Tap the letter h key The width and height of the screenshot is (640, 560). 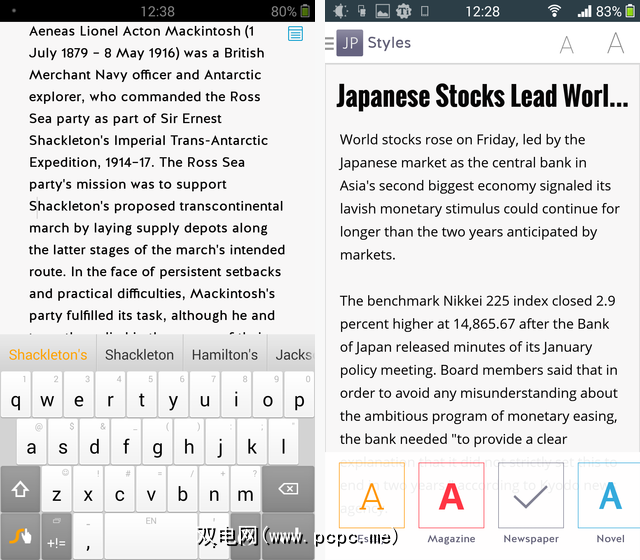(189, 442)
